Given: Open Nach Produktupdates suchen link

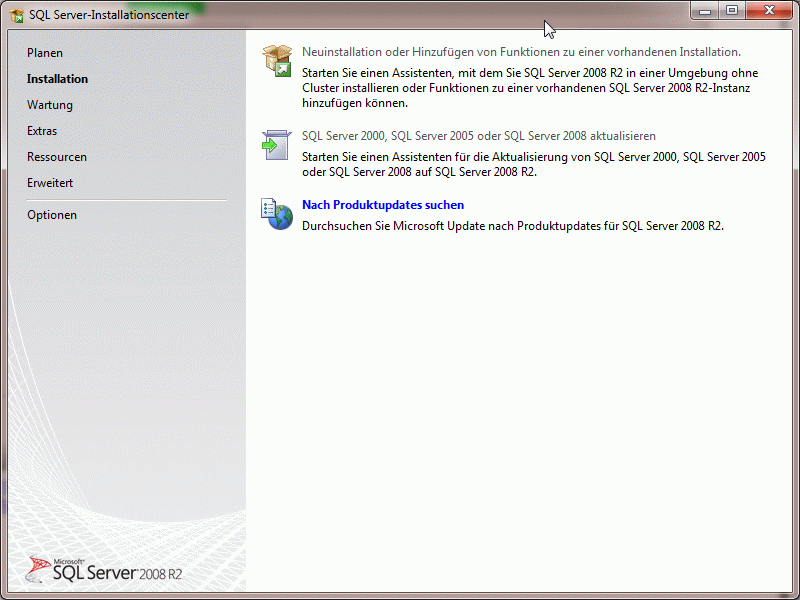Looking at the screenshot, I should pyautogui.click(x=383, y=205).
